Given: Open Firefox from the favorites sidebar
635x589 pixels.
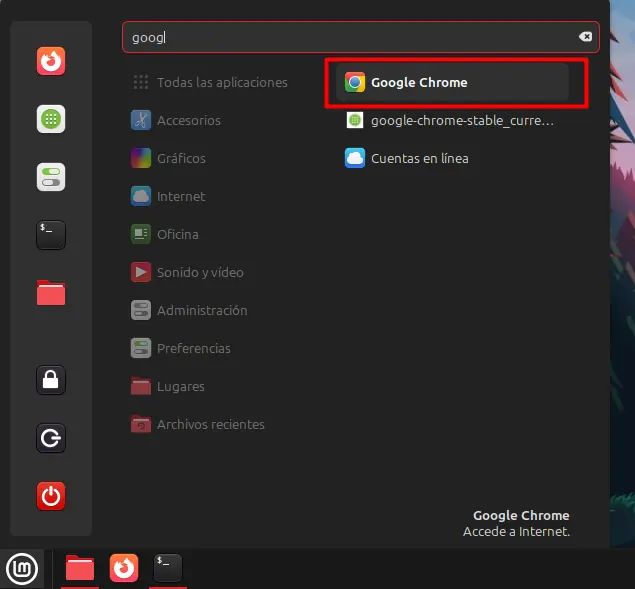Looking at the screenshot, I should [x=51, y=62].
